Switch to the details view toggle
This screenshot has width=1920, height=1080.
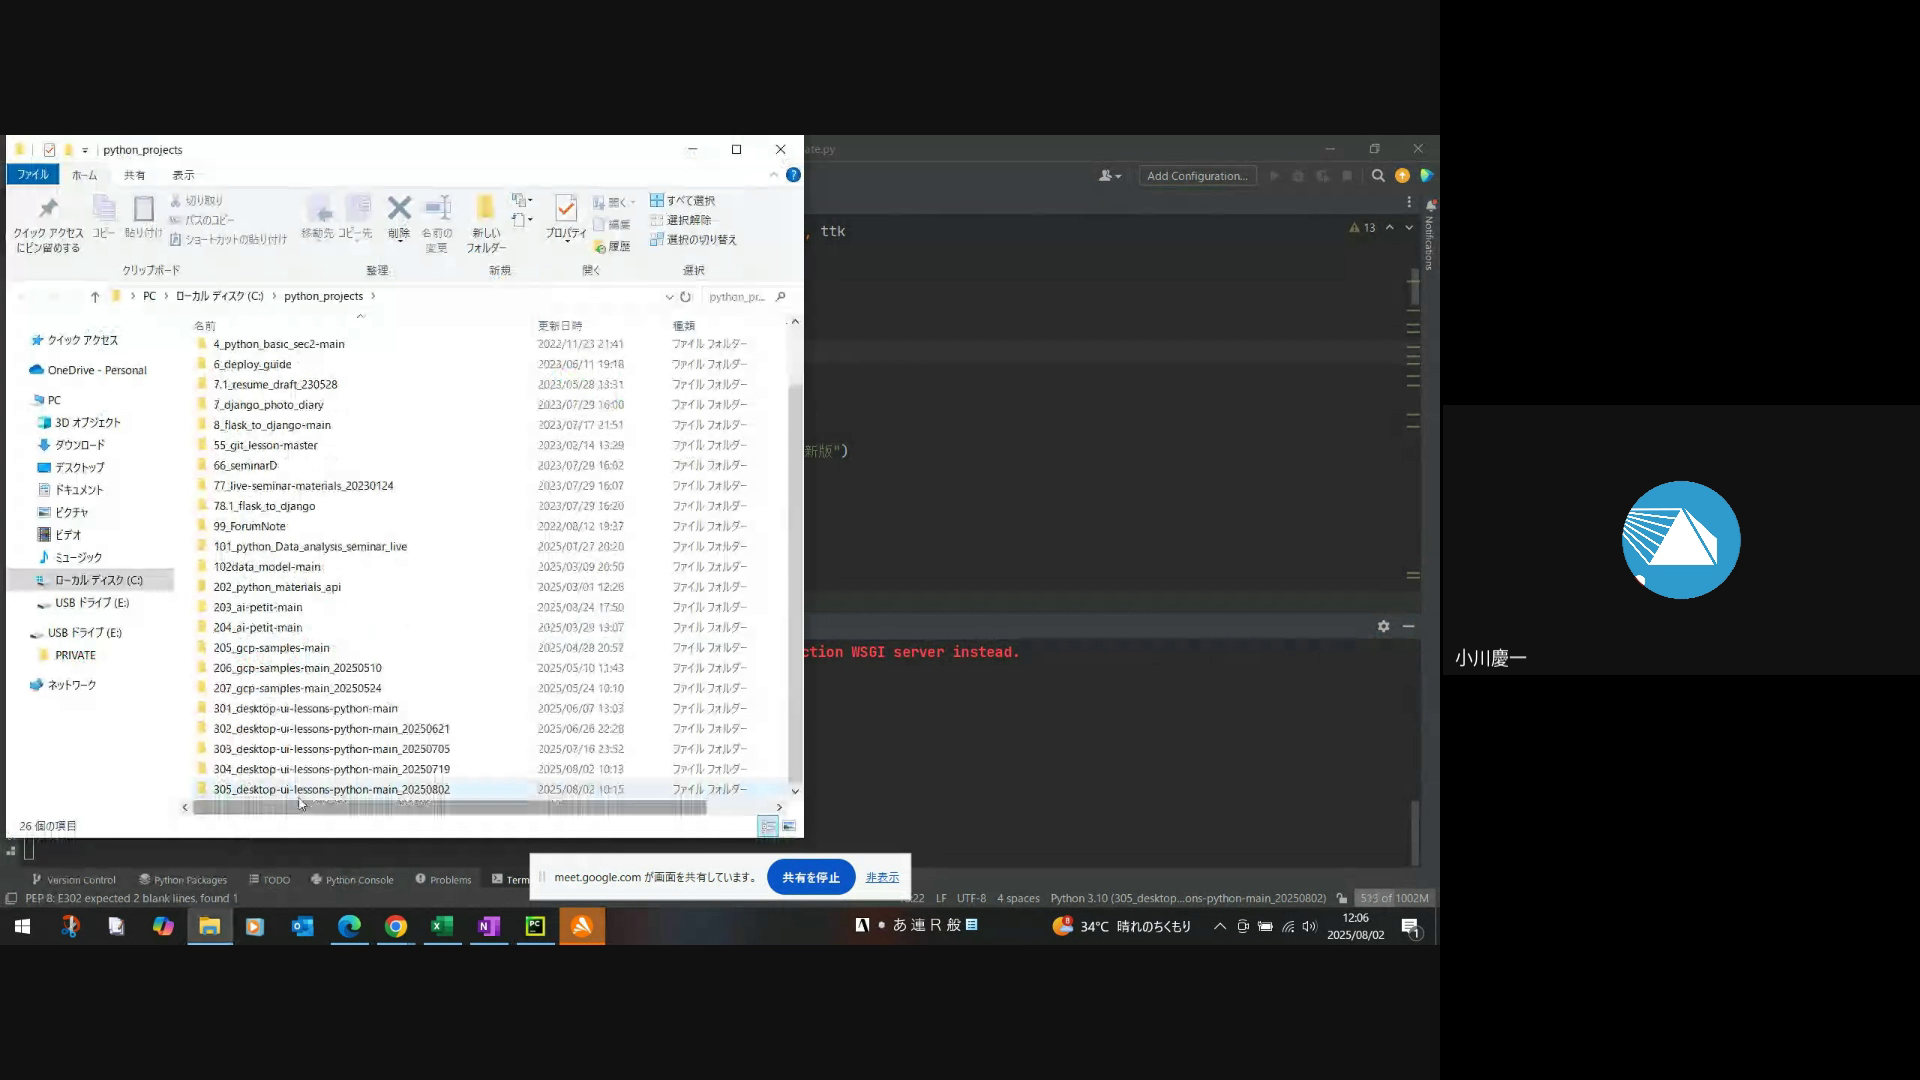[x=768, y=826]
